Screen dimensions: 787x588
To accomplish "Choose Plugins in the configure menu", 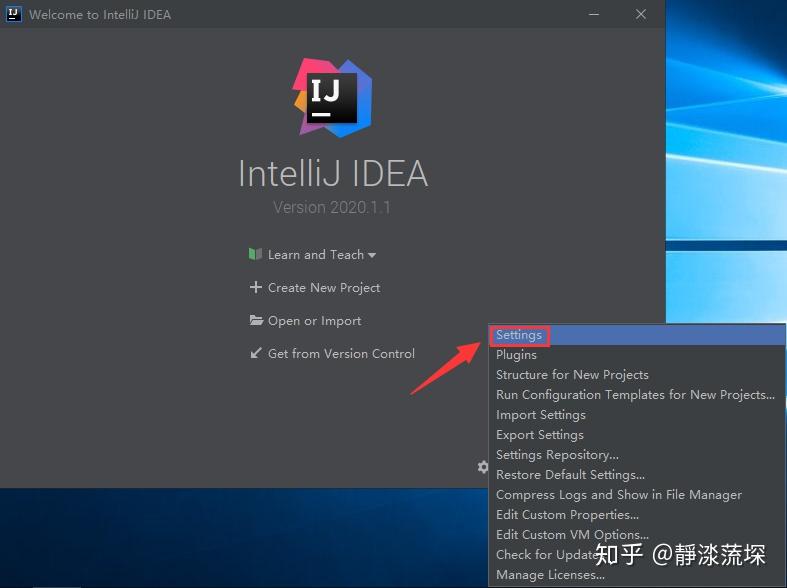I will [x=636, y=355].
